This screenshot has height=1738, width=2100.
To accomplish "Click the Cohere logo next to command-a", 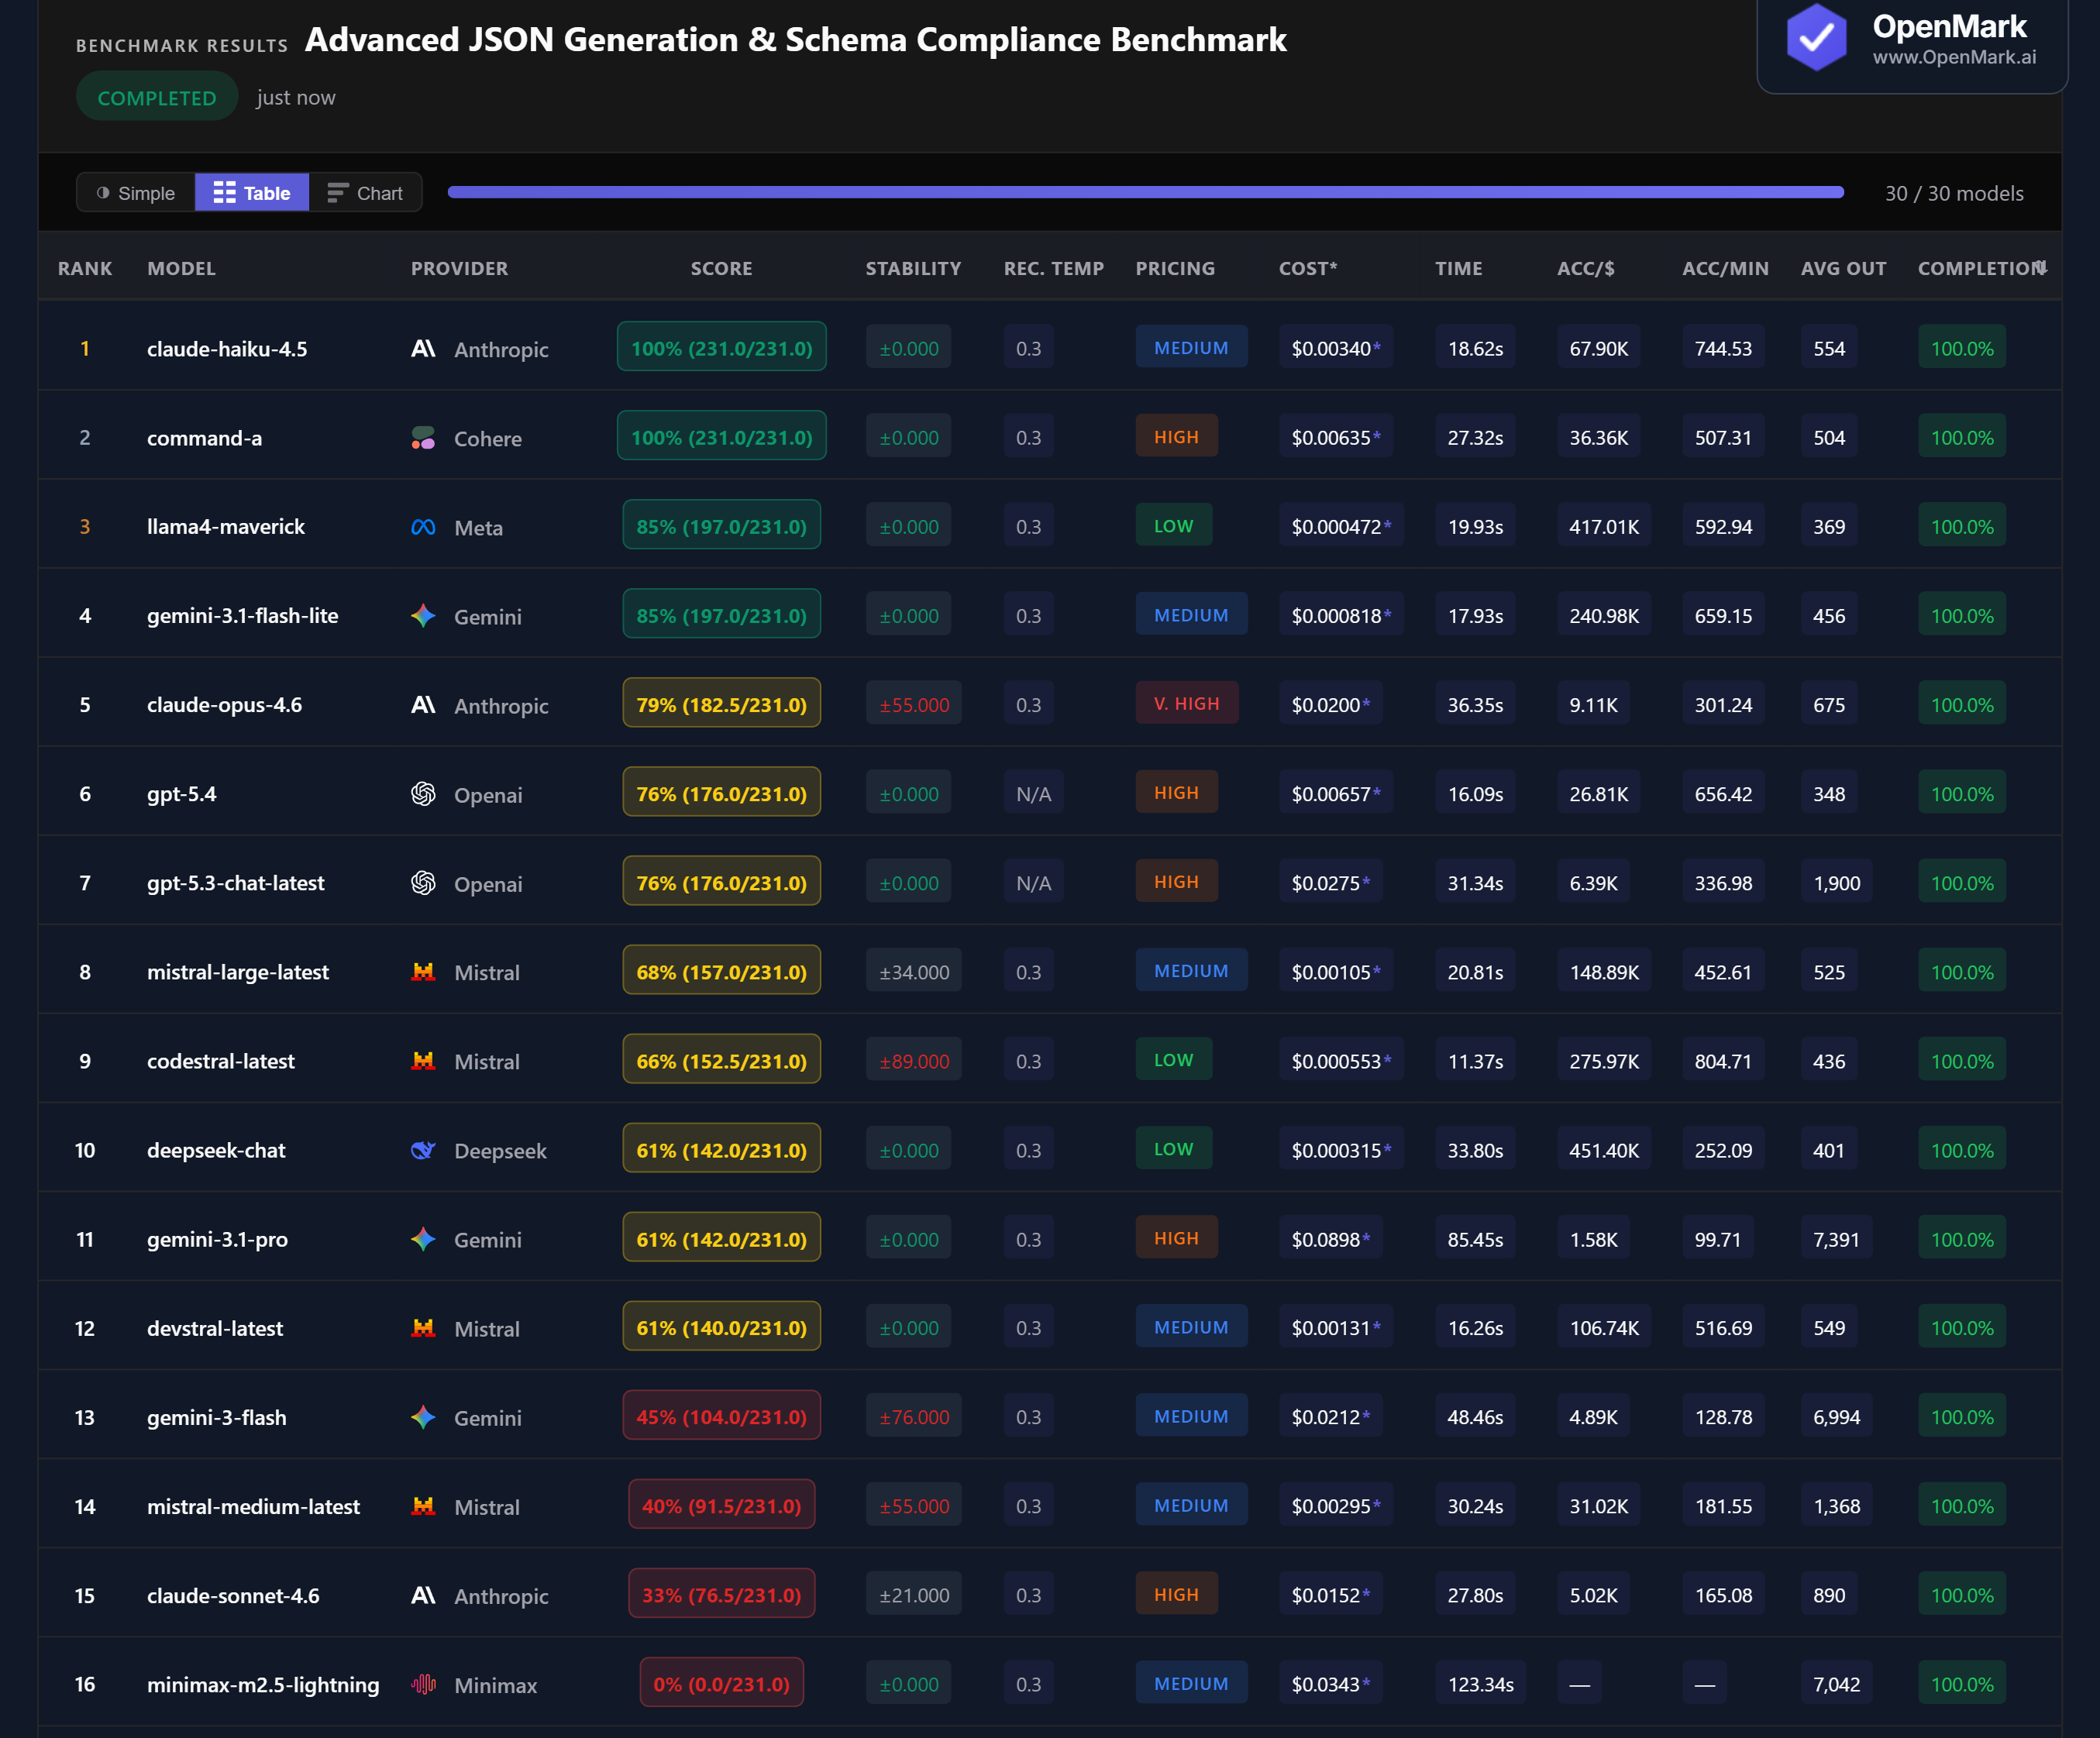I will tap(424, 437).
